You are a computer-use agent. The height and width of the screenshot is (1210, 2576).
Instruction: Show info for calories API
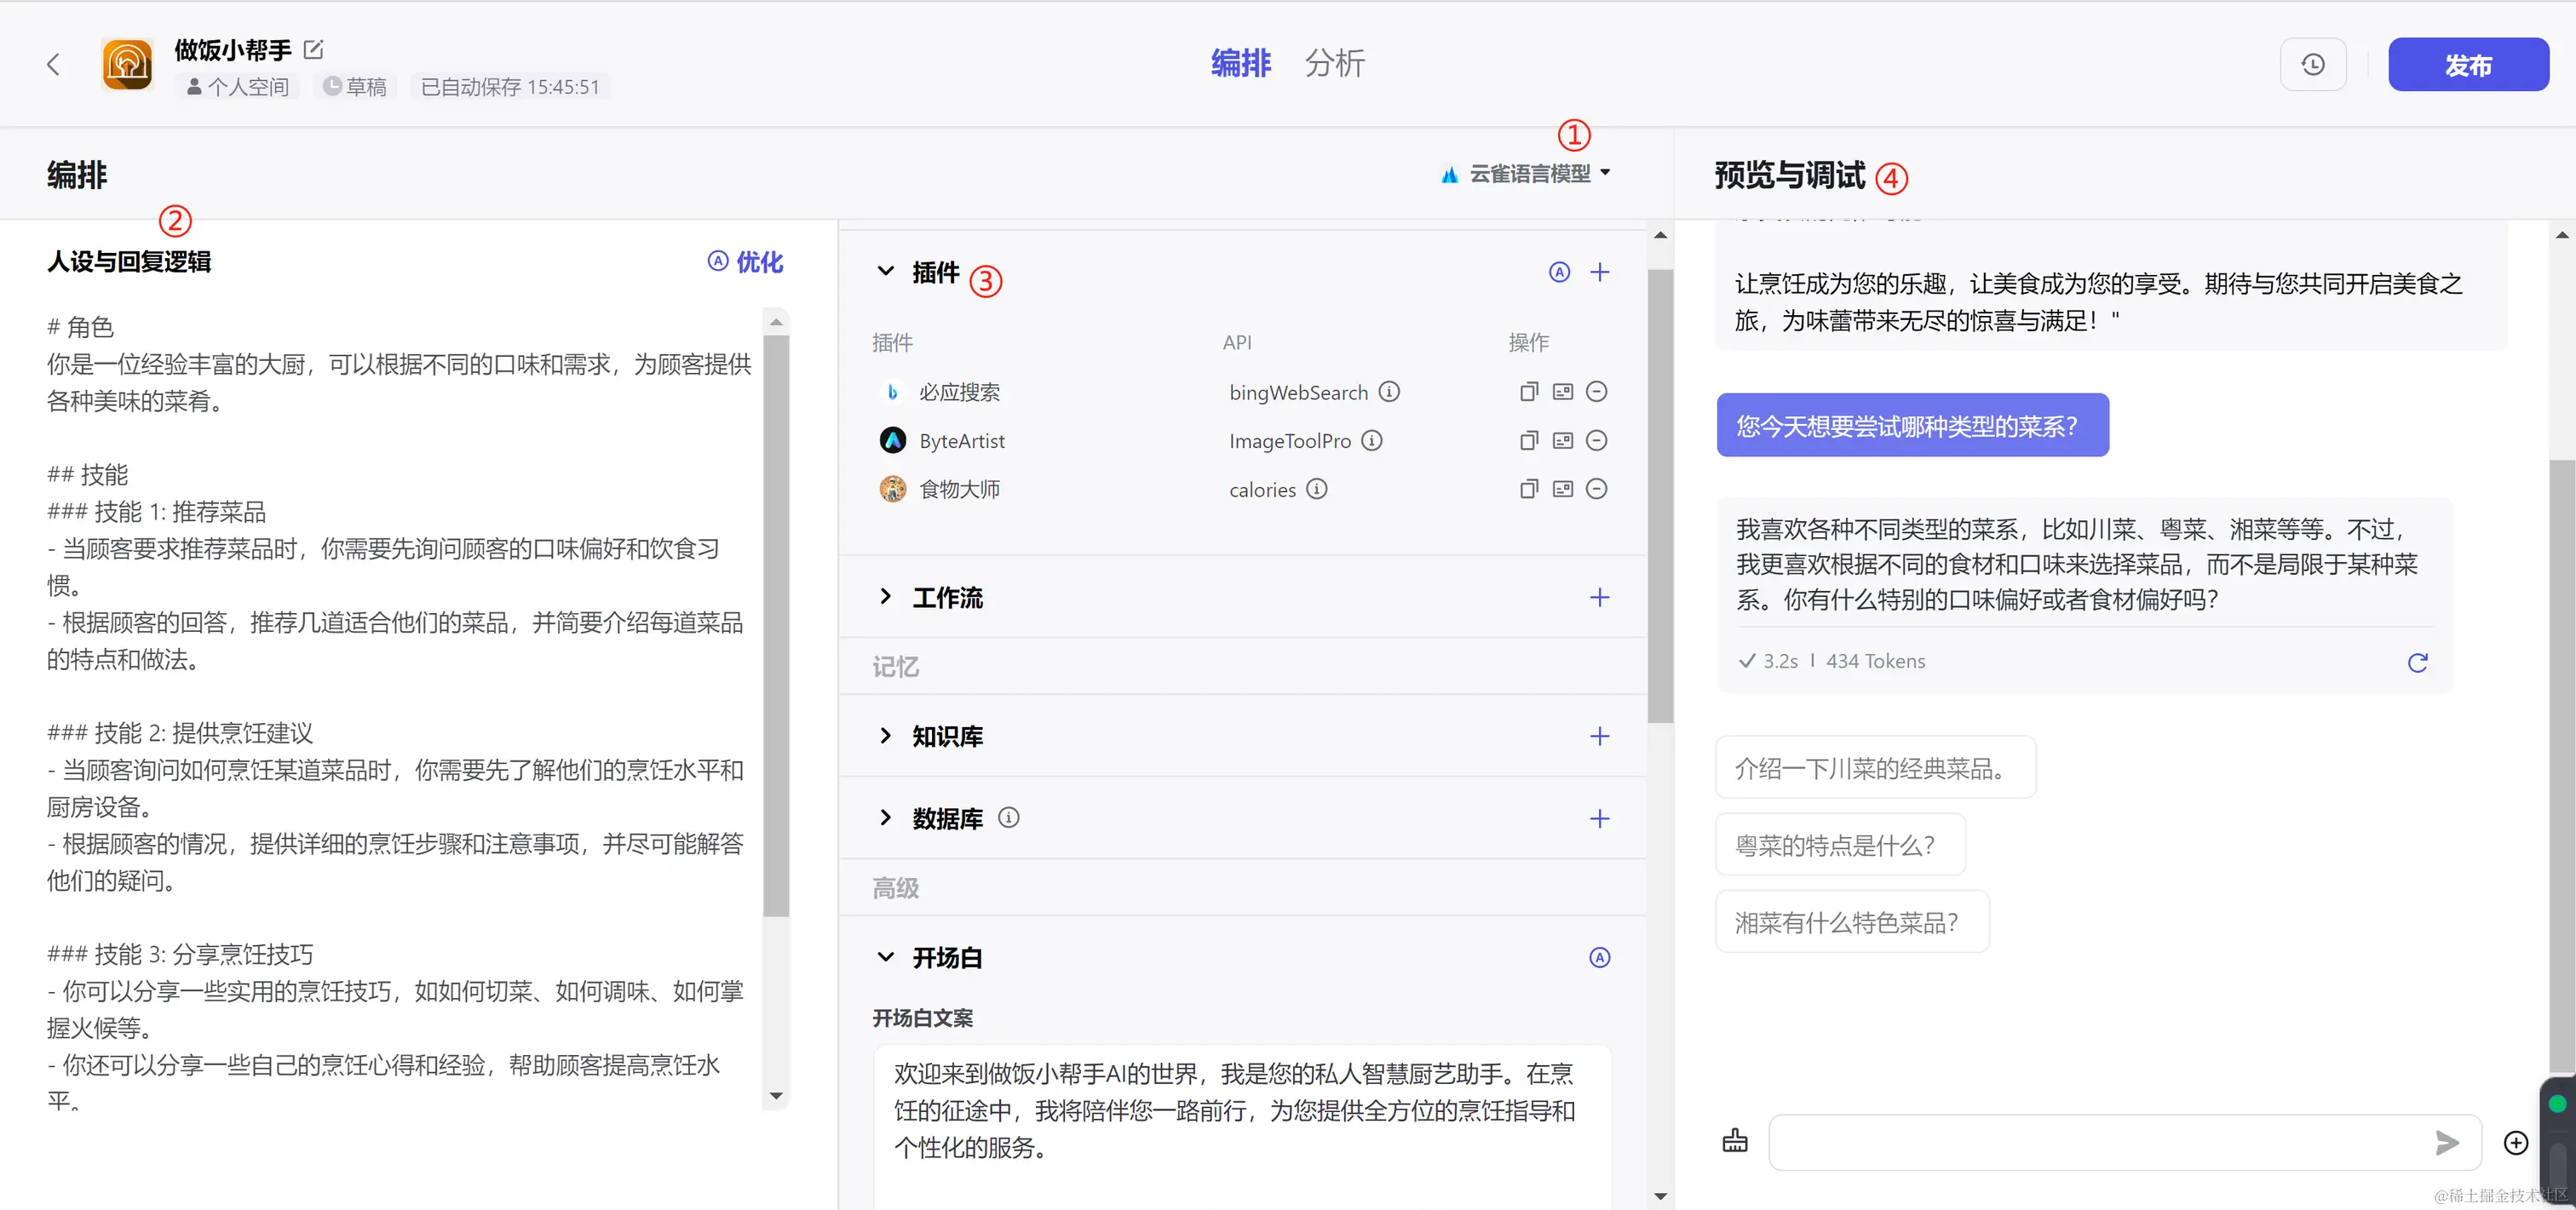[1317, 489]
